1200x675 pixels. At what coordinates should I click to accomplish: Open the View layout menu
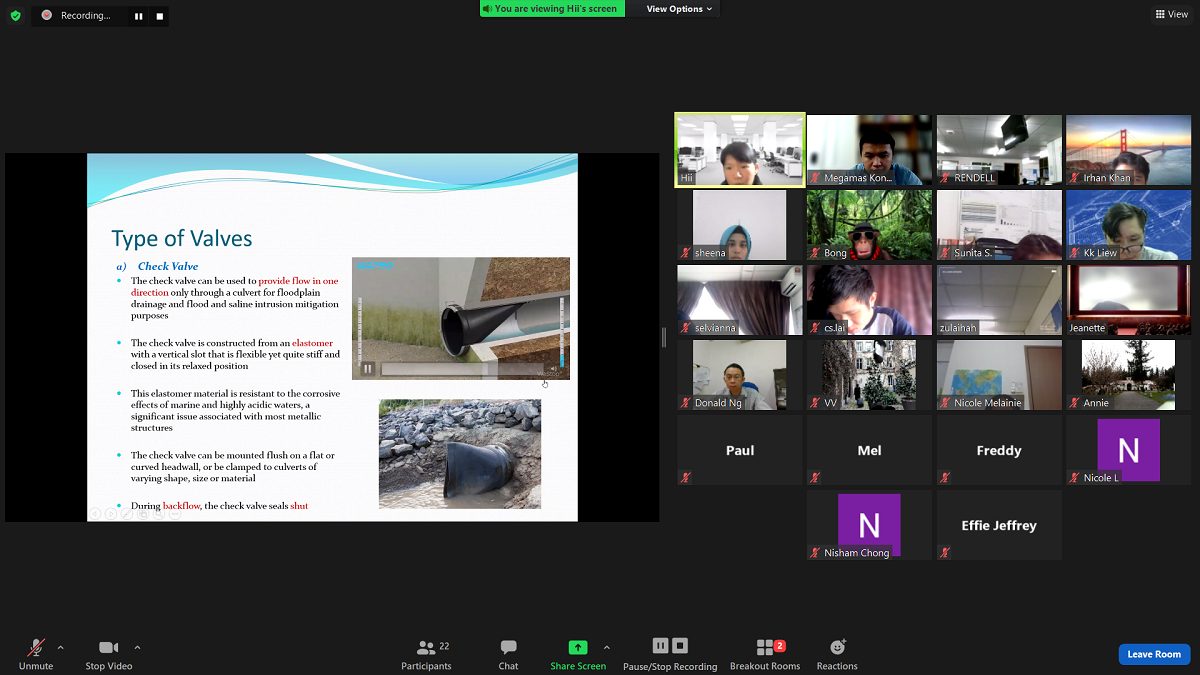1172,14
